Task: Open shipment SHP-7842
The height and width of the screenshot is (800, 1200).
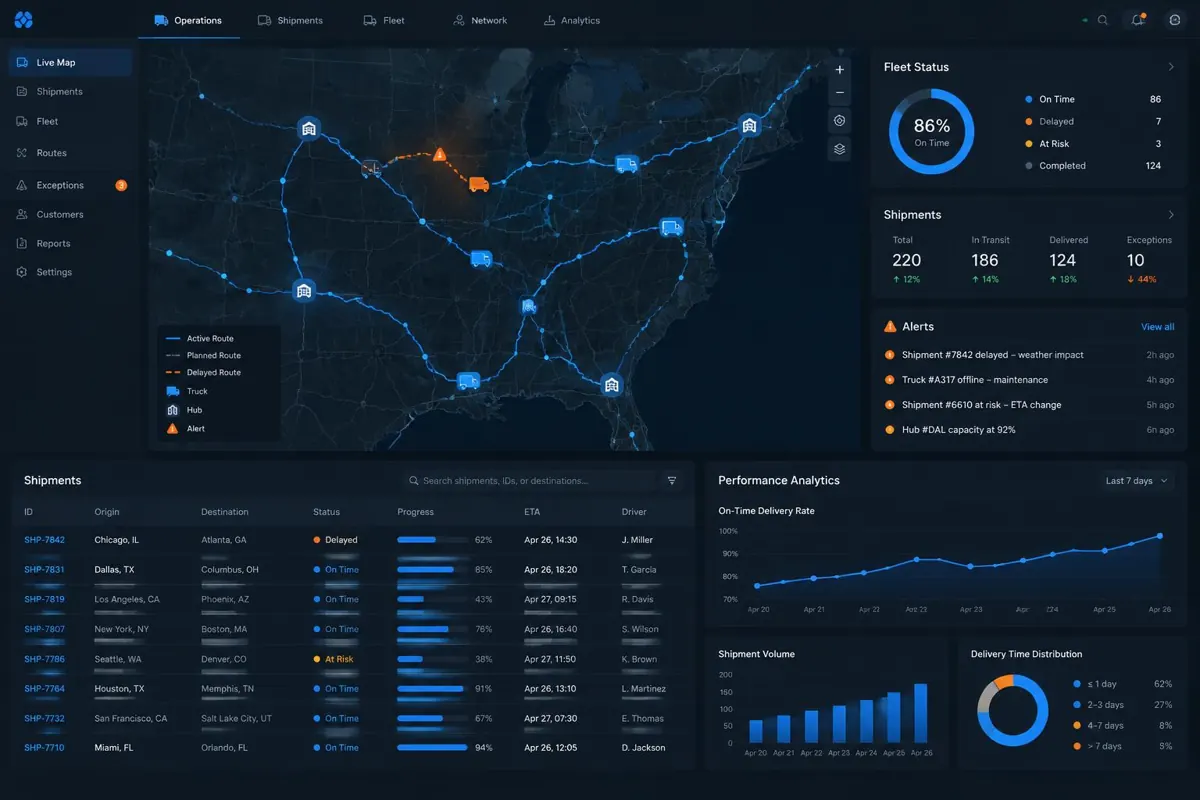Action: pos(44,540)
